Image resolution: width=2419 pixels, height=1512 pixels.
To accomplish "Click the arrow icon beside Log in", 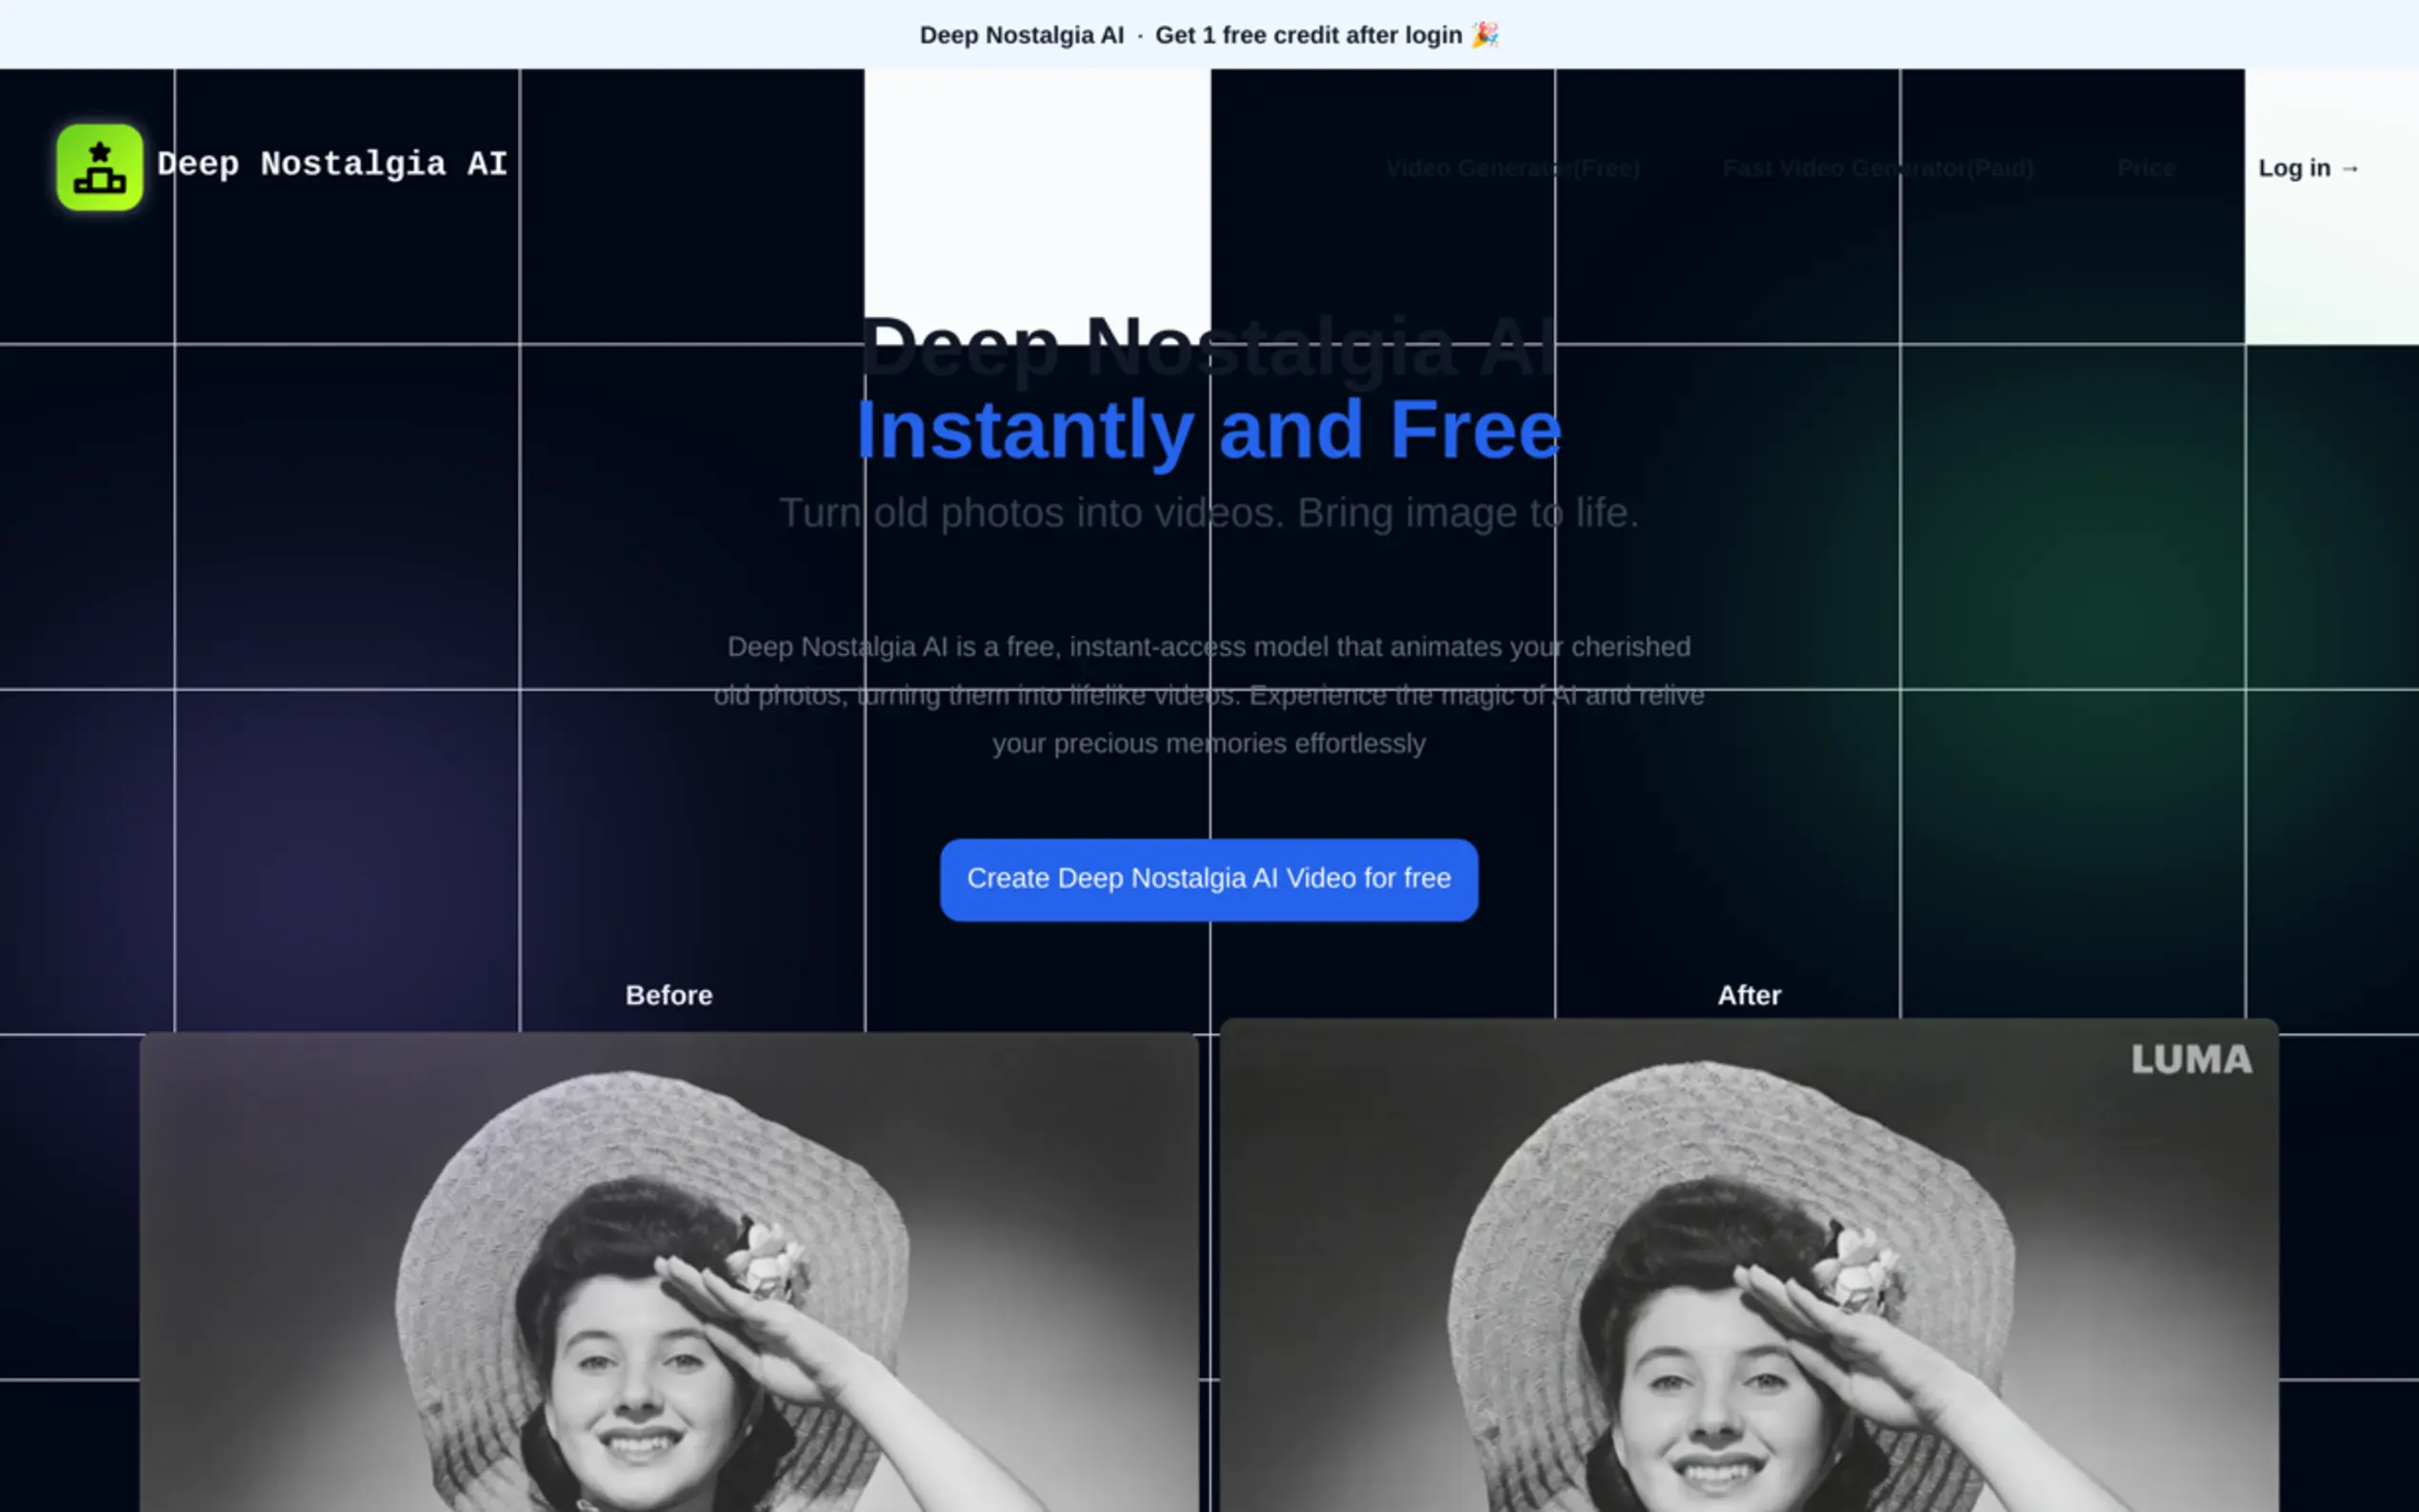I will (x=2350, y=169).
